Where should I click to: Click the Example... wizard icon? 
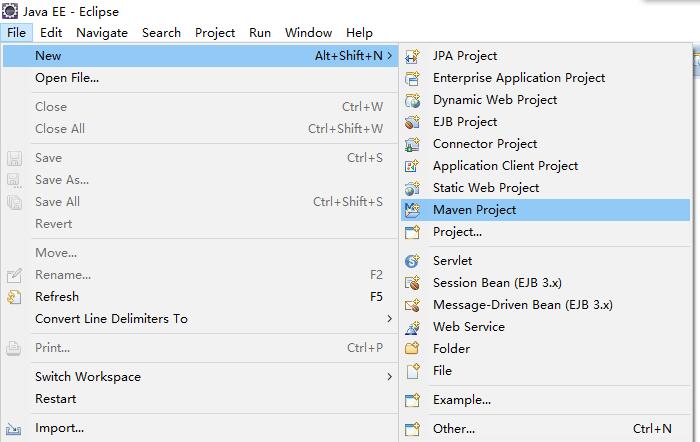coord(412,400)
